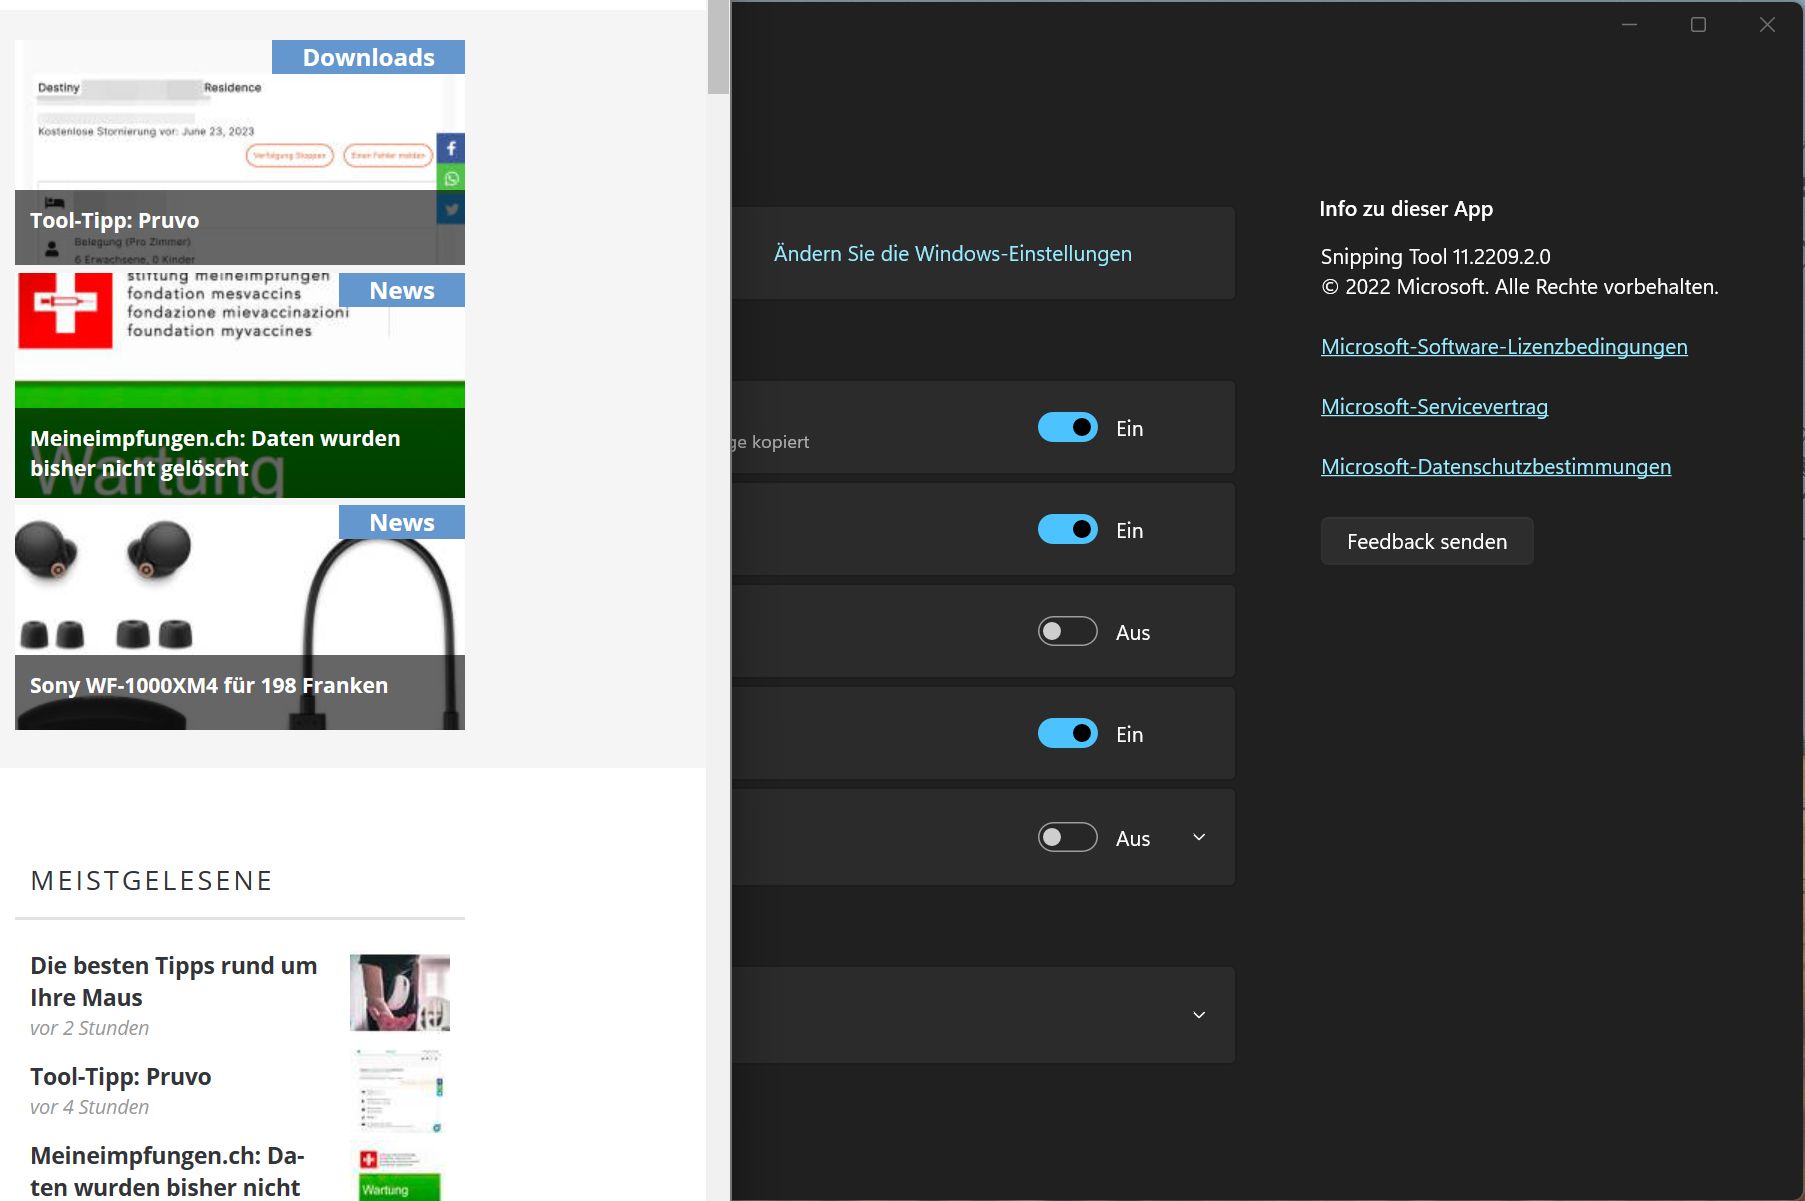1805x1201 pixels.
Task: Click the 'vor 4 Stunden' timestamp
Action: pyautogui.click(x=90, y=1107)
